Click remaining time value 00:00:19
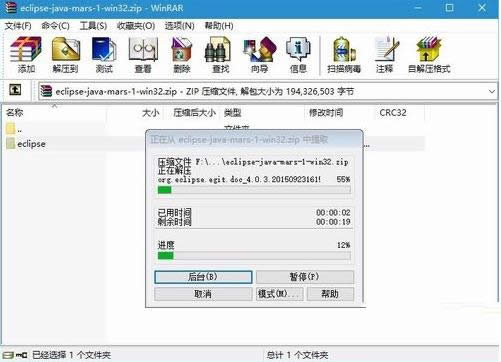The image size is (501, 362). (333, 222)
